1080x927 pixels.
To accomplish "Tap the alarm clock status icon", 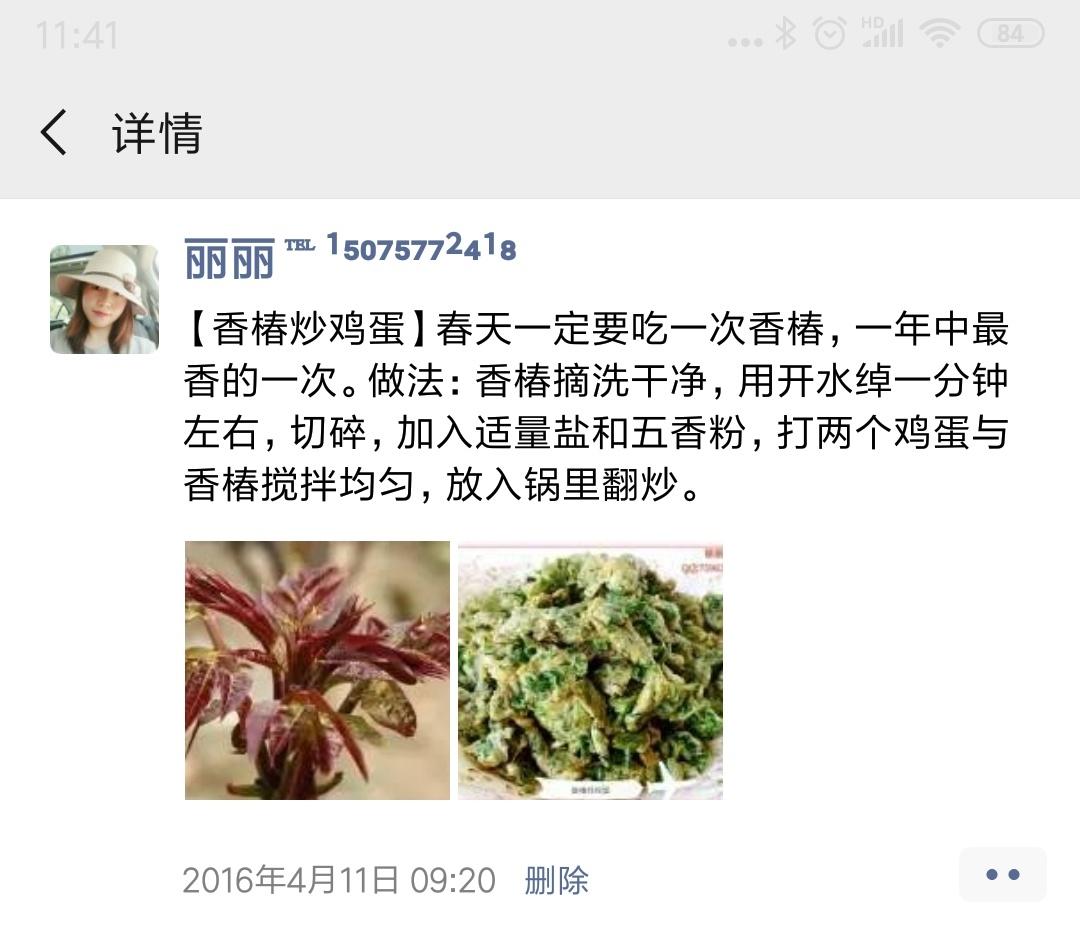I will coord(829,34).
